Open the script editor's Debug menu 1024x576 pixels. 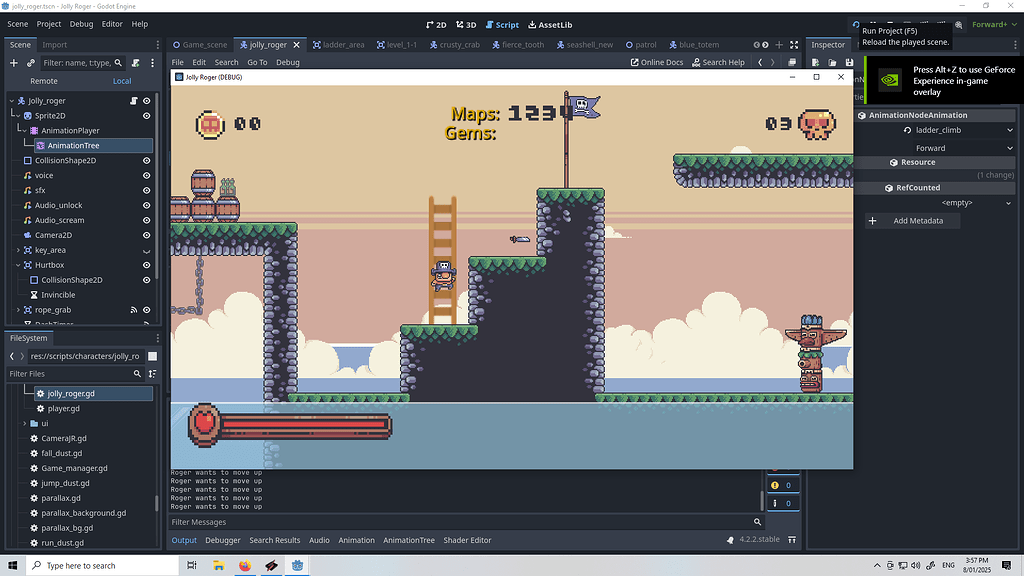[287, 61]
